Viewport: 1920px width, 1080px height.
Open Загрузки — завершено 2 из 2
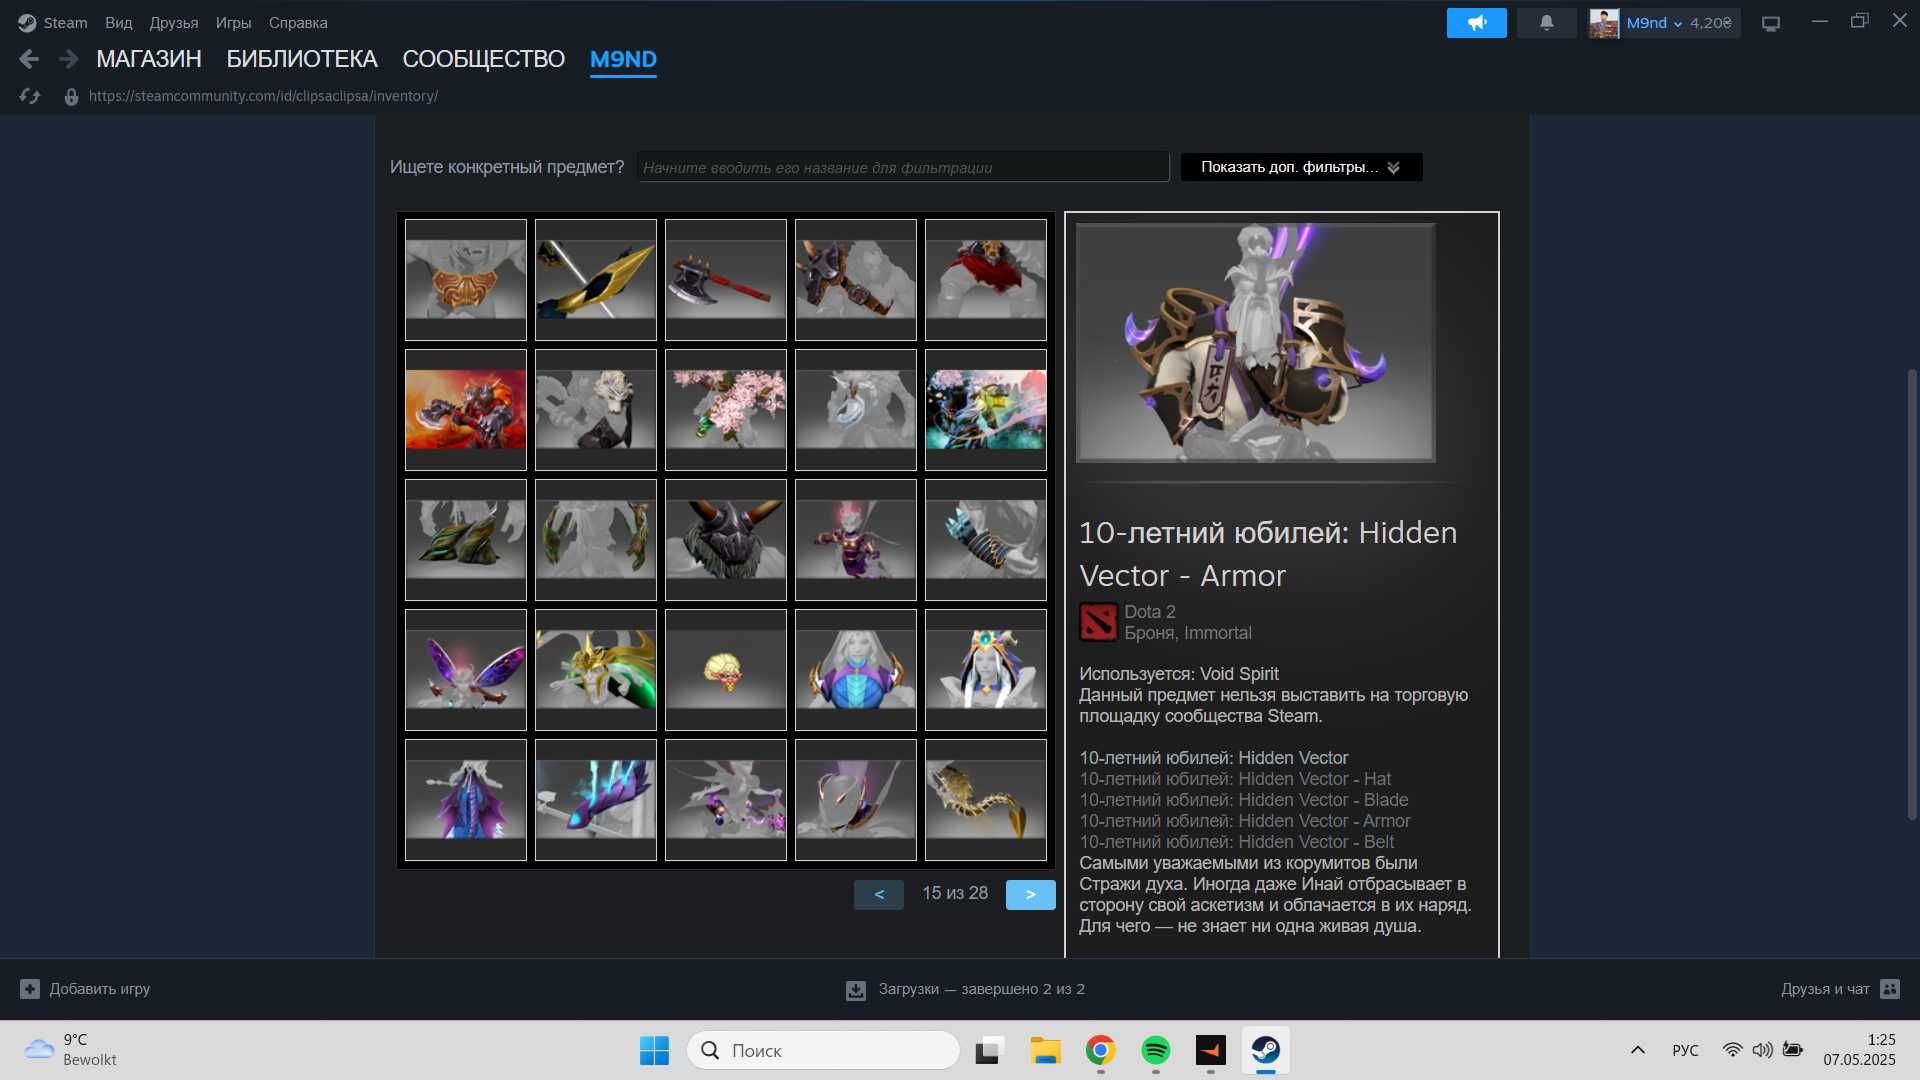(x=965, y=989)
